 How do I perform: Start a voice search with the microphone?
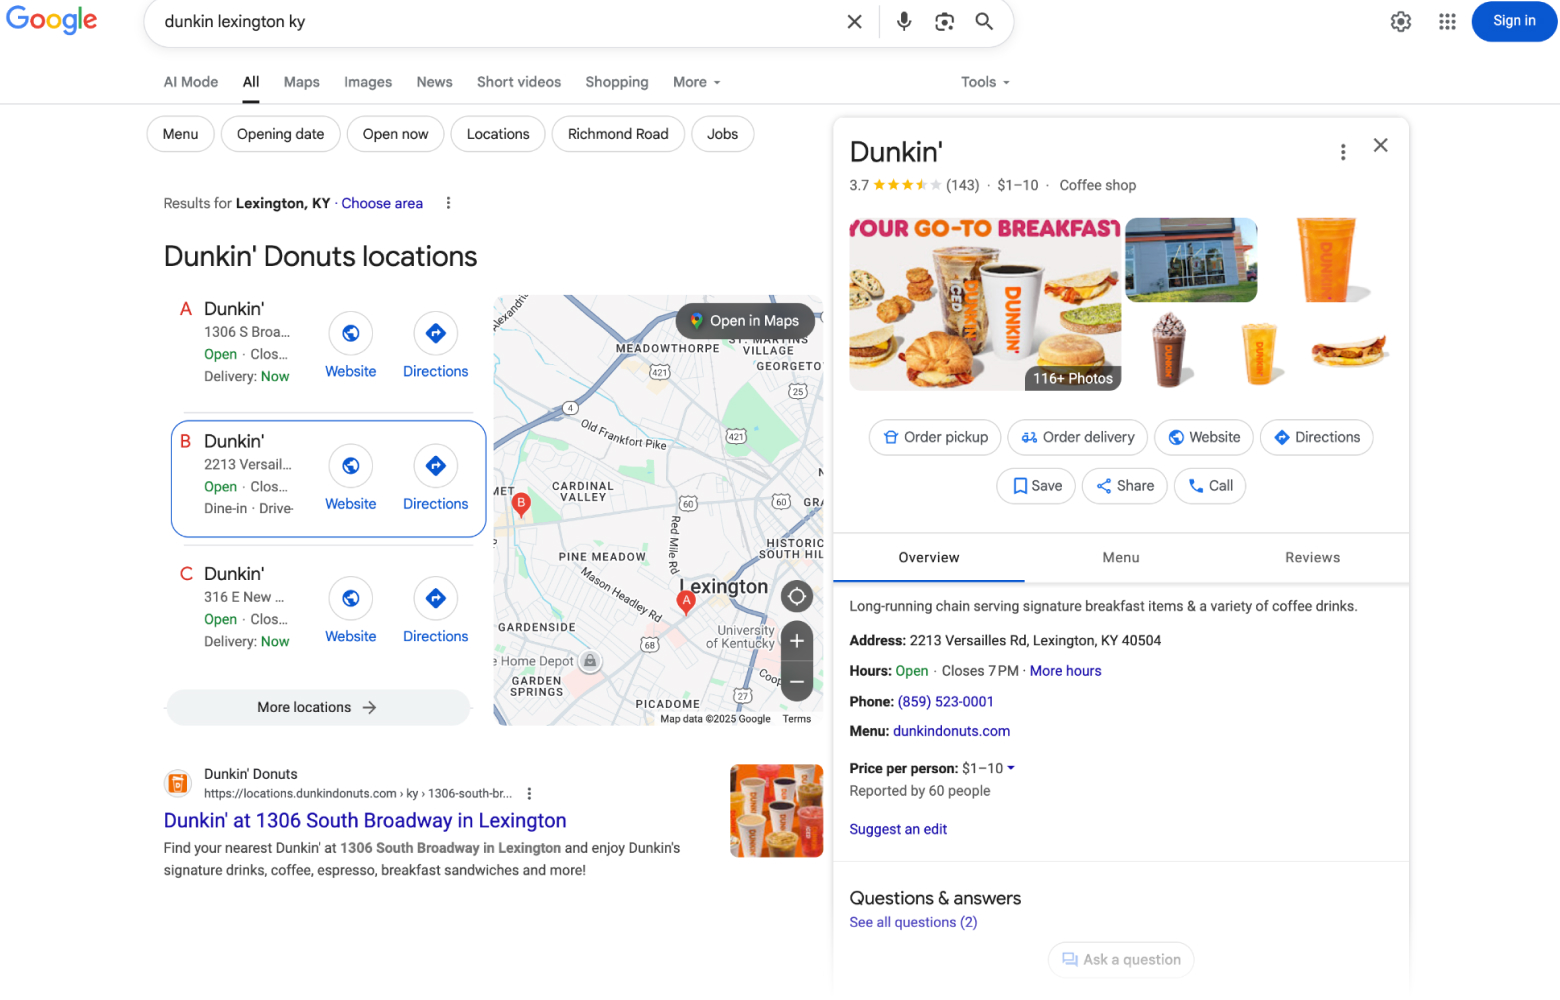903,21
